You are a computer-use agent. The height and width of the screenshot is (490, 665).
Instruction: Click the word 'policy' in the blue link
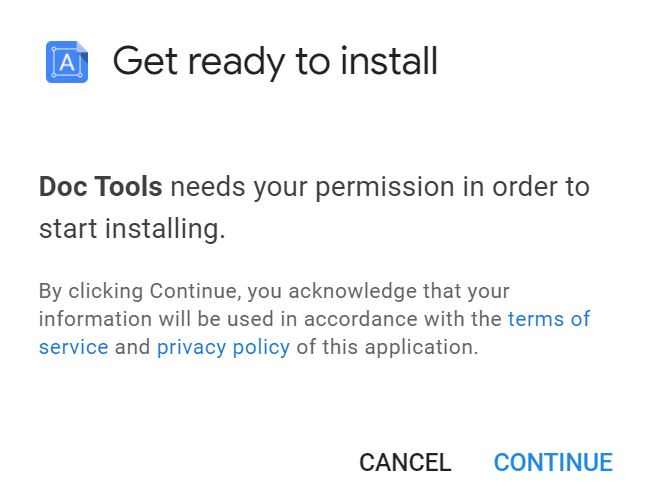click(261, 347)
